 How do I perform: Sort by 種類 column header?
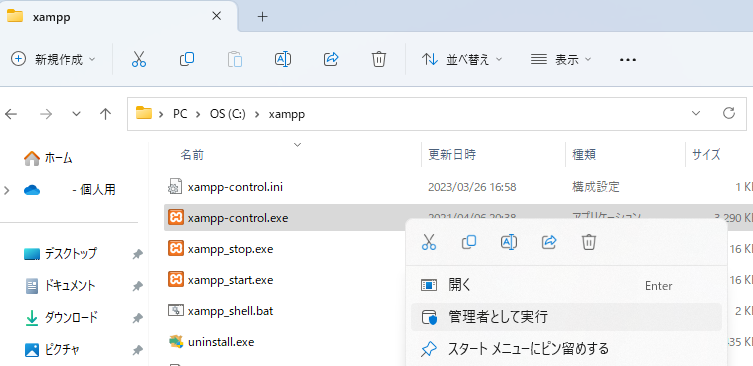[584, 155]
